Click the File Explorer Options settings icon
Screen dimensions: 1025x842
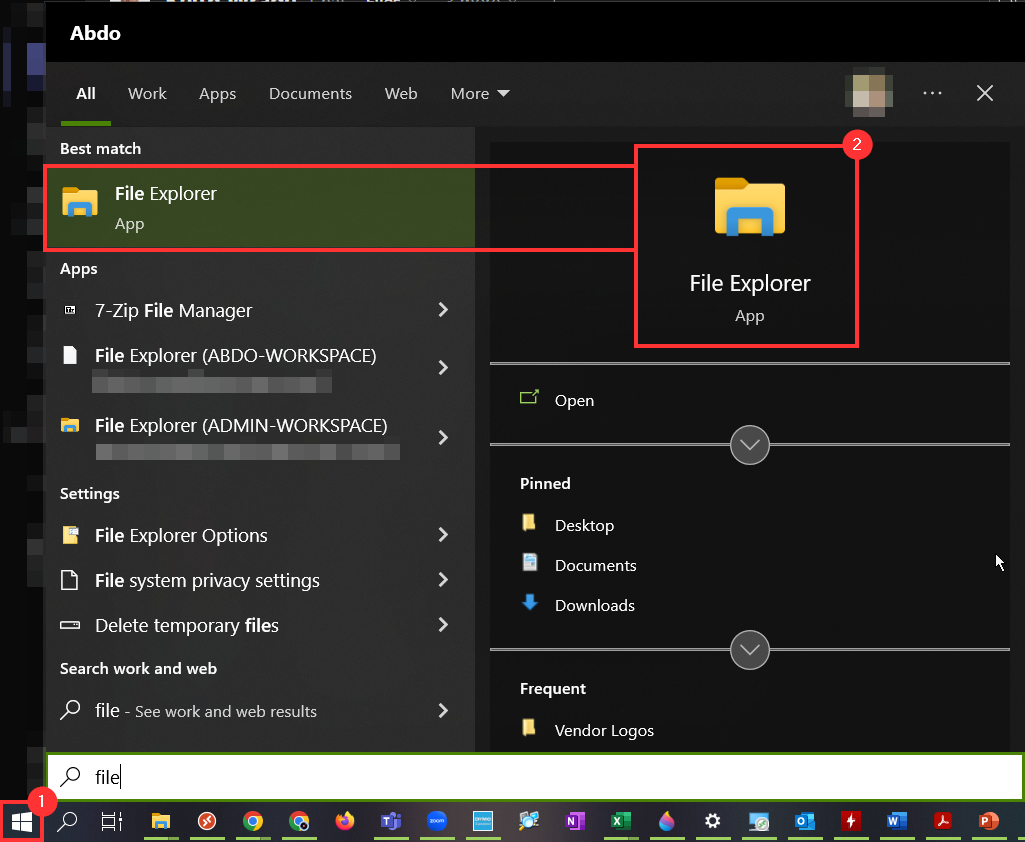(x=70, y=535)
